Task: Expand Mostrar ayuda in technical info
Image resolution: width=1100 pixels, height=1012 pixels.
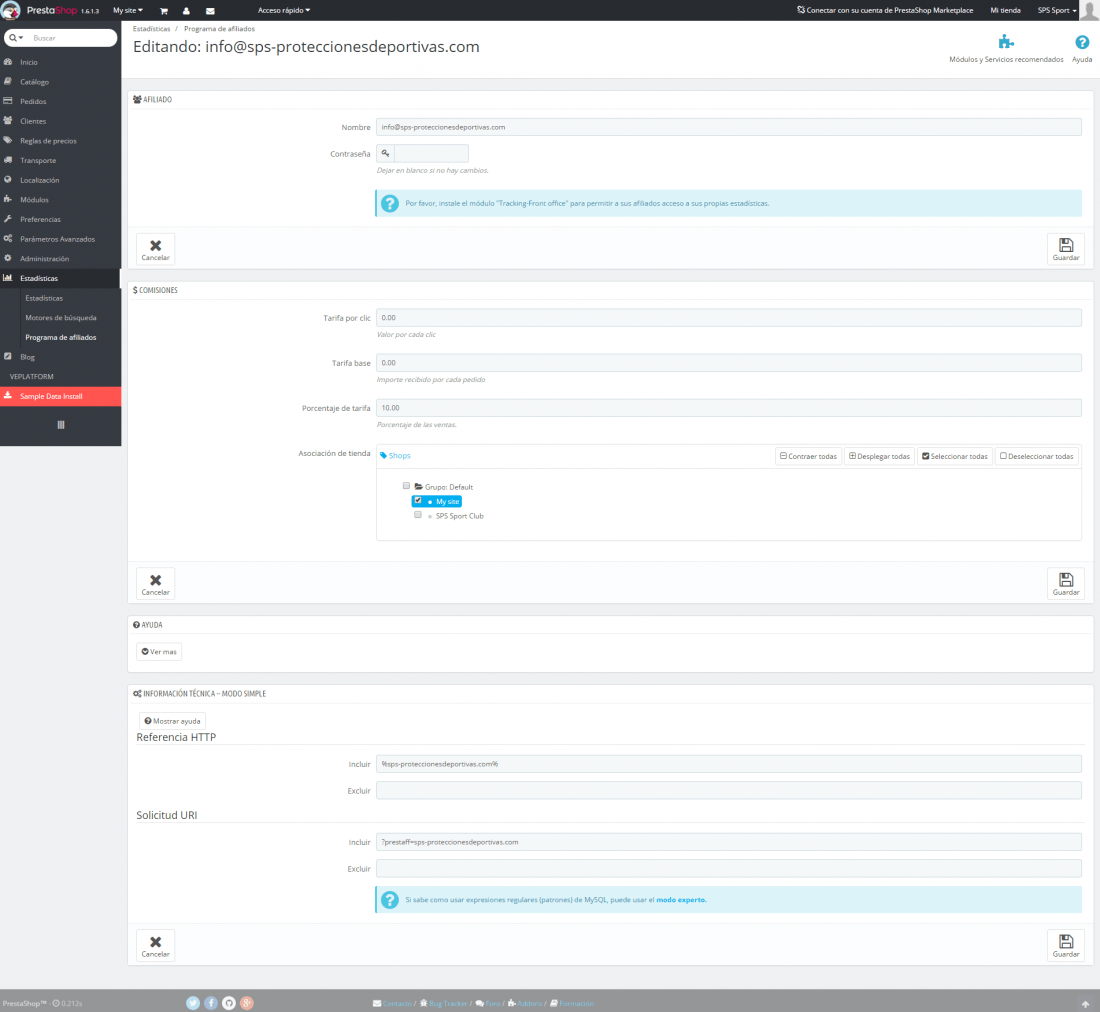Action: [172, 722]
